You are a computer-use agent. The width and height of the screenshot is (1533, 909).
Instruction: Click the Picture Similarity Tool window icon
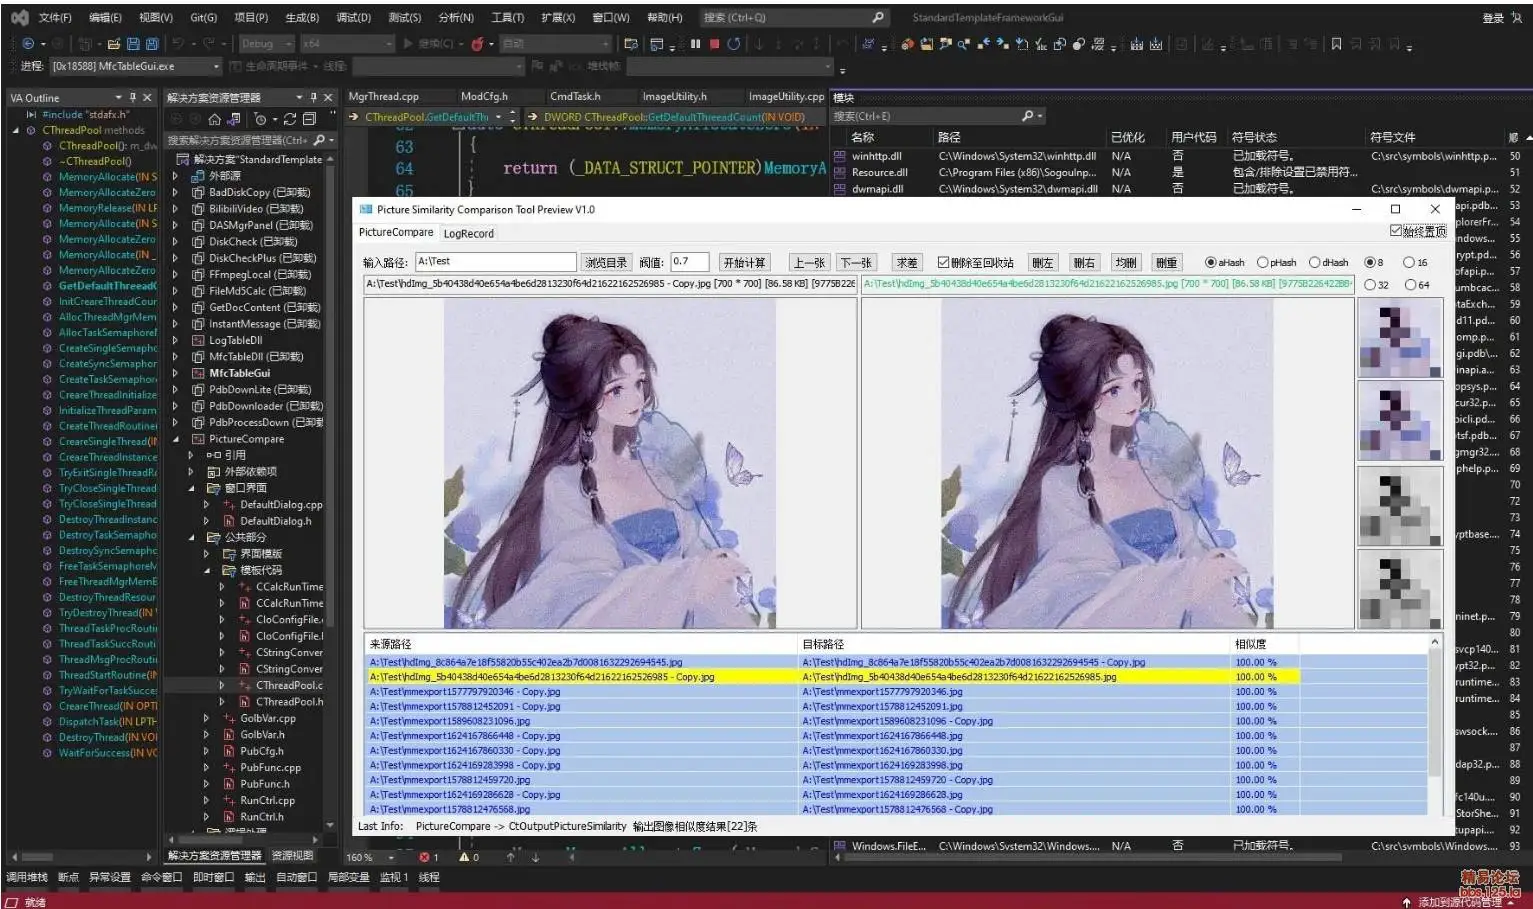(x=365, y=209)
